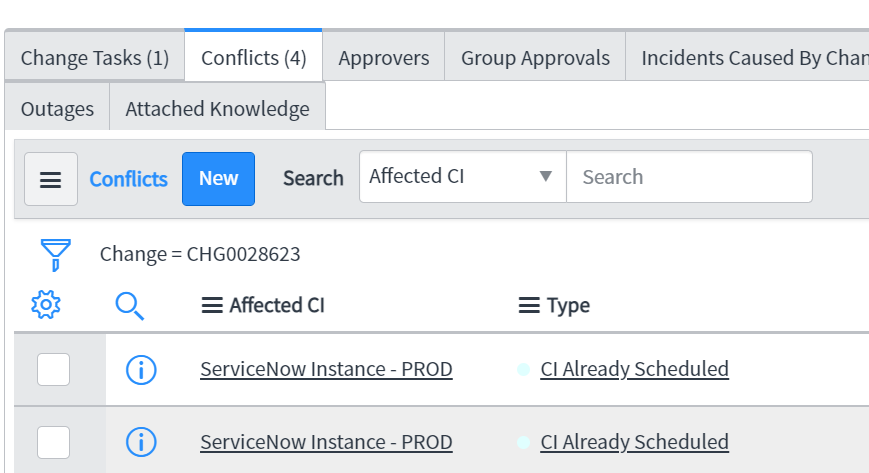The height and width of the screenshot is (473, 869).
Task: Preview second conflict record info icon
Action: (x=141, y=442)
